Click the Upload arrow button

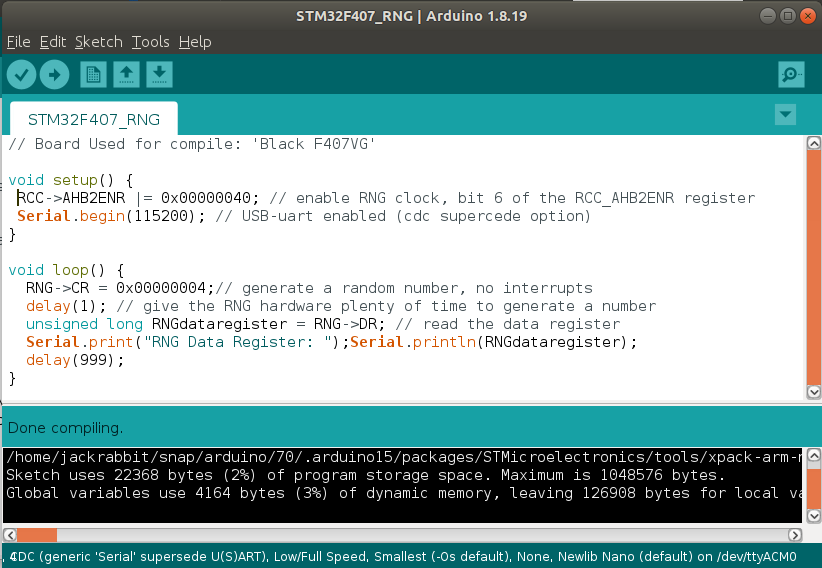55,74
